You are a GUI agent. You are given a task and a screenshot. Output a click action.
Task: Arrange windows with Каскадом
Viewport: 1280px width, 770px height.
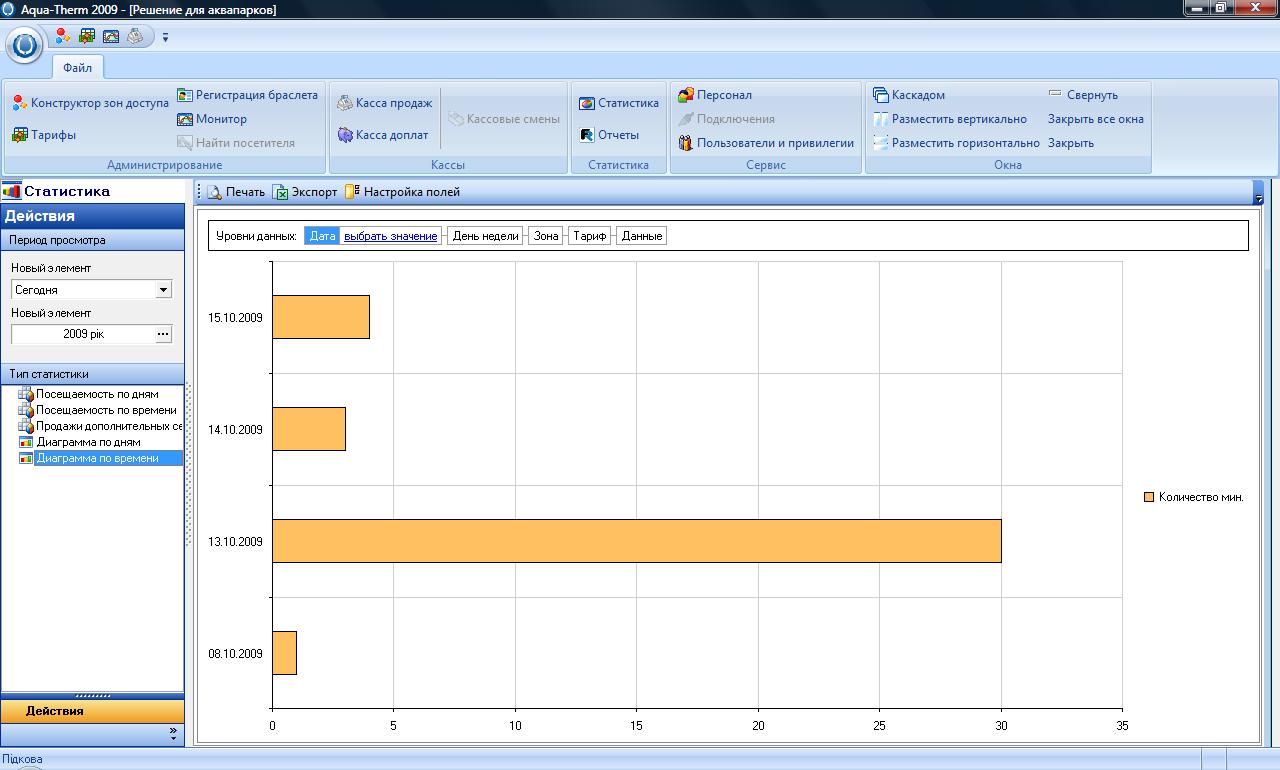click(909, 95)
